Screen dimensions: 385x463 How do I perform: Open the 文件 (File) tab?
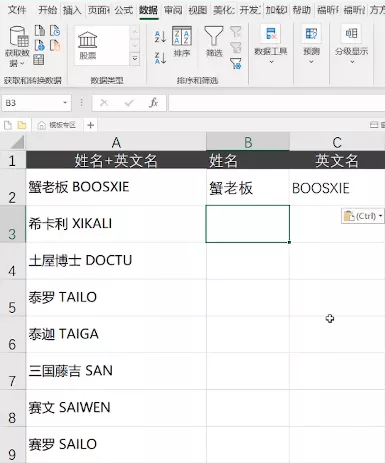(17, 10)
